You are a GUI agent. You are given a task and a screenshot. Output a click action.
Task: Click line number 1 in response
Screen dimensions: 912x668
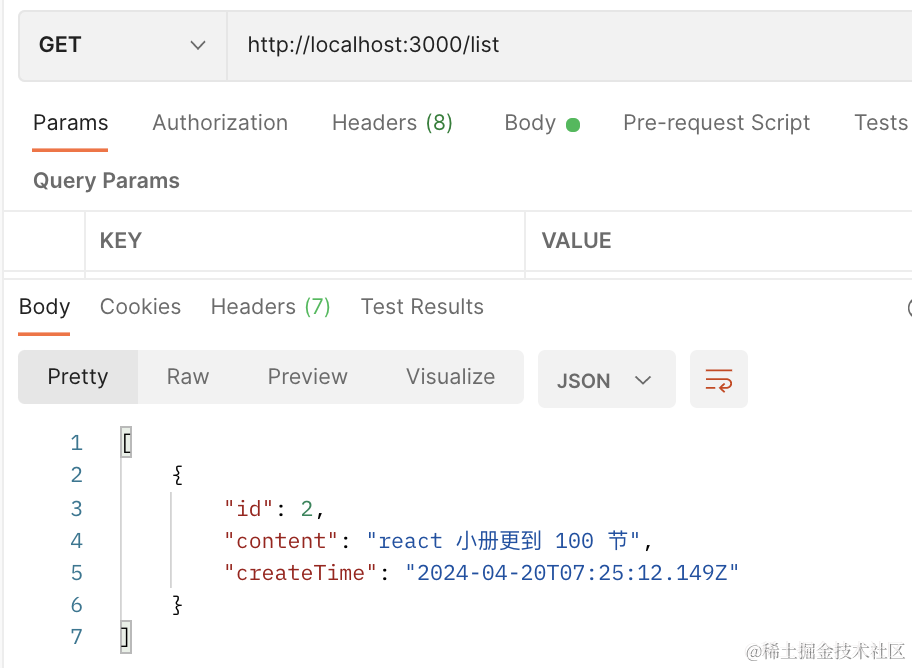tap(76, 443)
